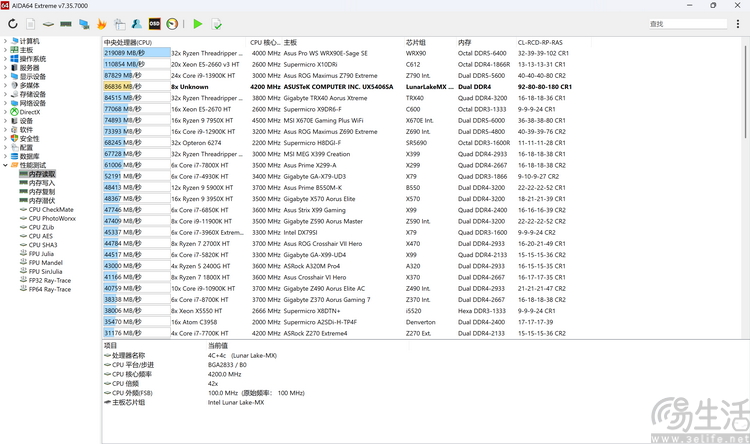Expand the 显示设备 tree node
Image resolution: width=750 pixels, height=444 pixels.
[5, 77]
